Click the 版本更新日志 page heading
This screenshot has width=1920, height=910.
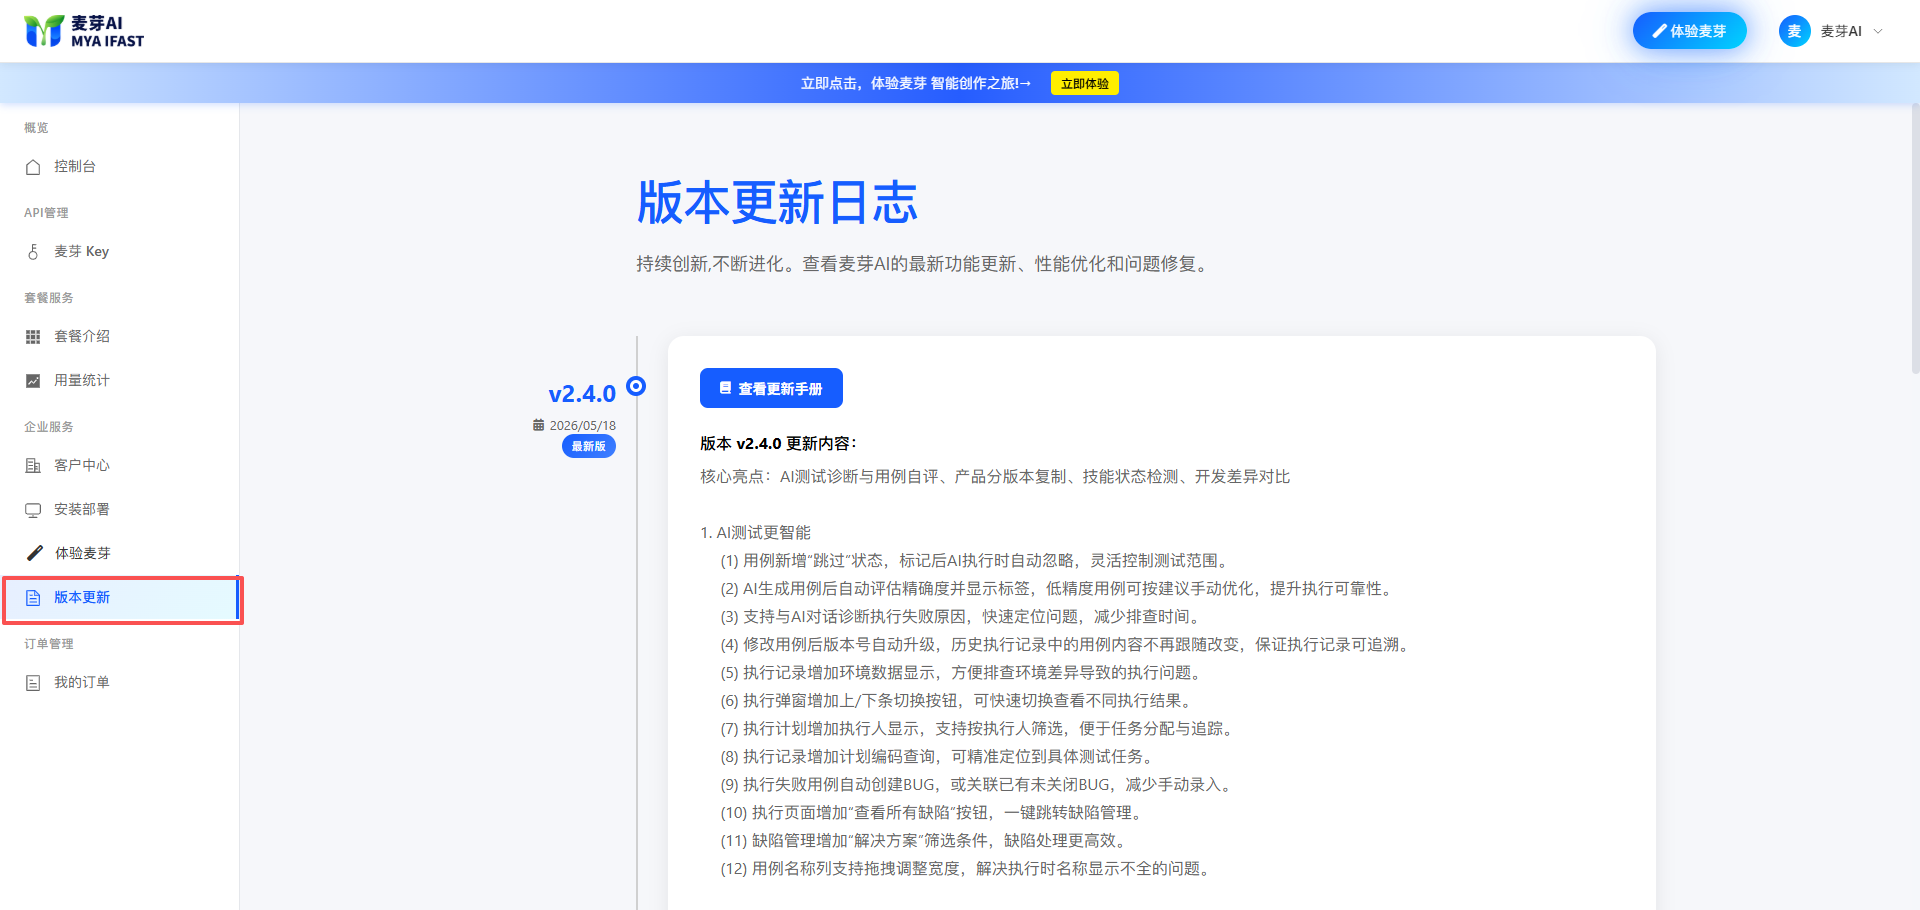(x=777, y=203)
